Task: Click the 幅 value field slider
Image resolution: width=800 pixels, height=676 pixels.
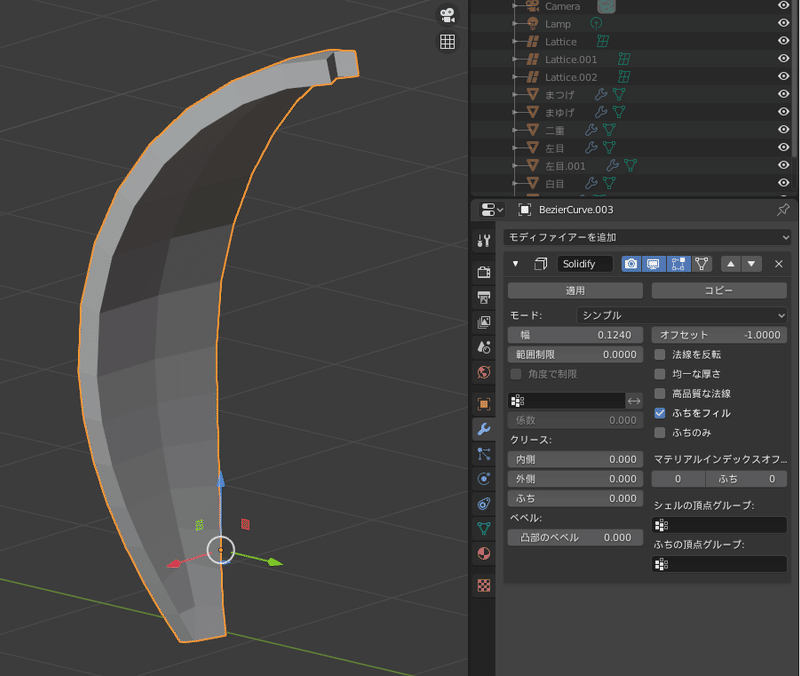Action: pos(575,335)
